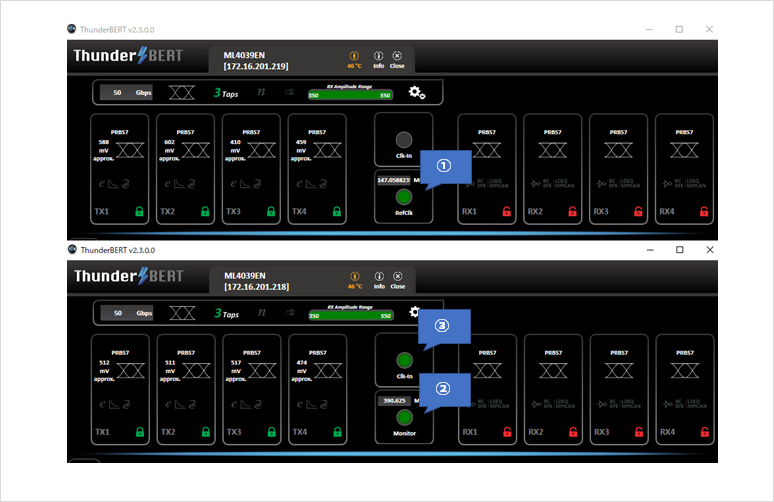Toggle TX3 green lock in .218 window
Viewport: 774px width, 502px height.
pos(271,432)
